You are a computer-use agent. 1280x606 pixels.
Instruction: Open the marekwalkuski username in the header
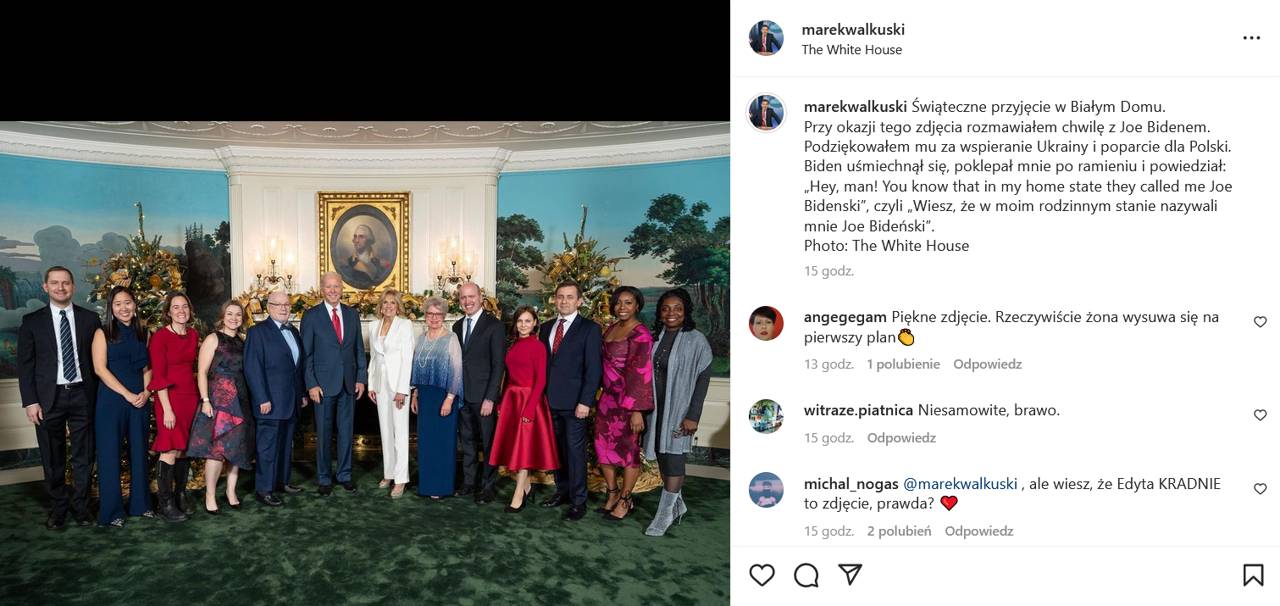pyautogui.click(x=853, y=30)
